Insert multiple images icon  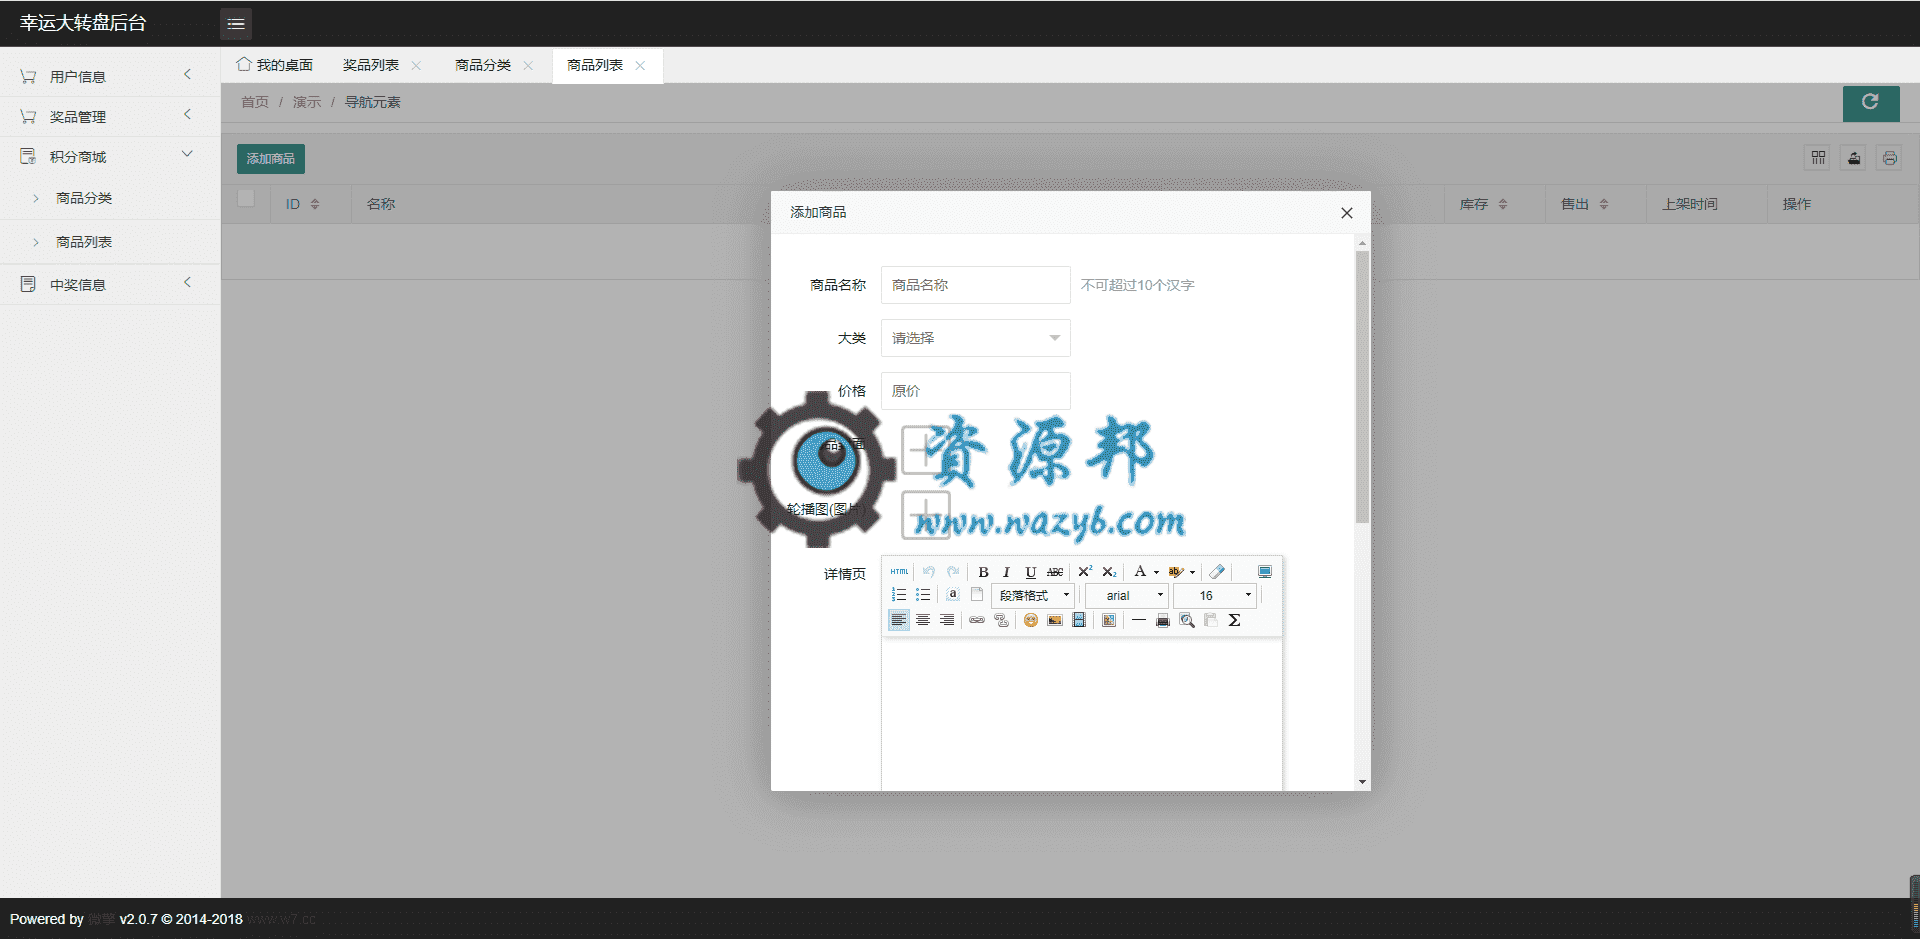1109,620
